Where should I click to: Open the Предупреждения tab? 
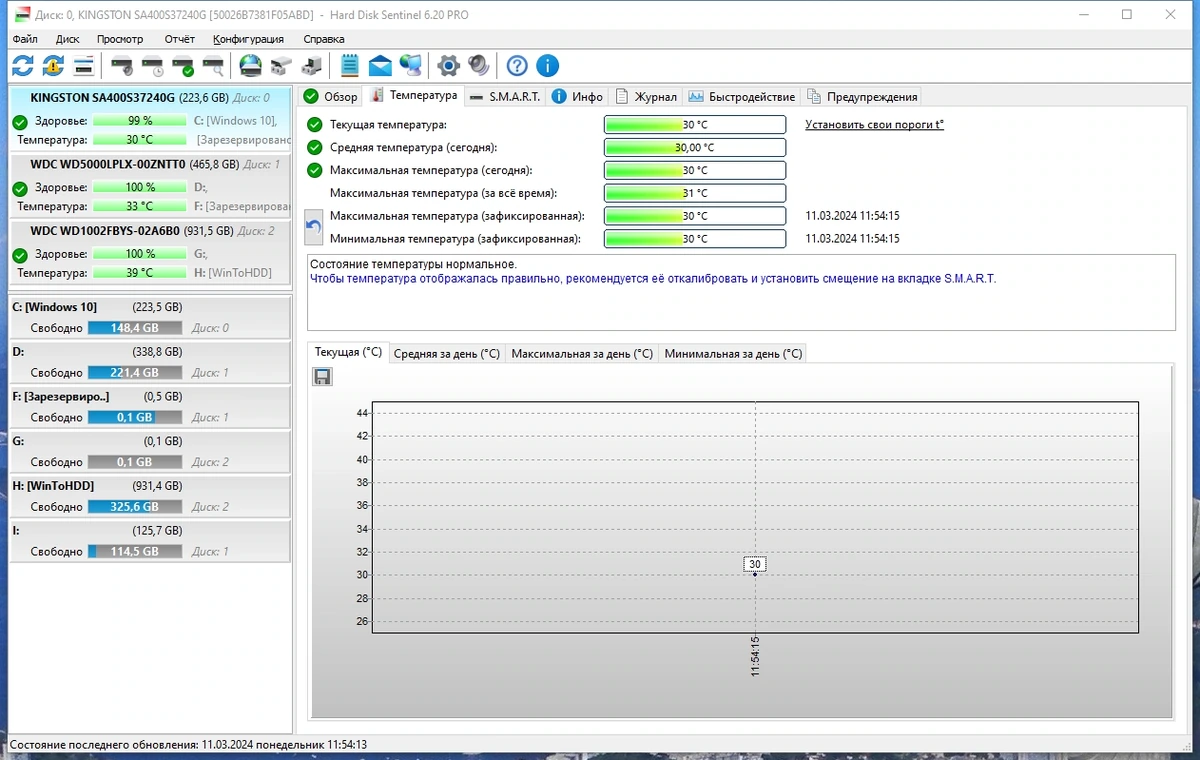(x=862, y=97)
